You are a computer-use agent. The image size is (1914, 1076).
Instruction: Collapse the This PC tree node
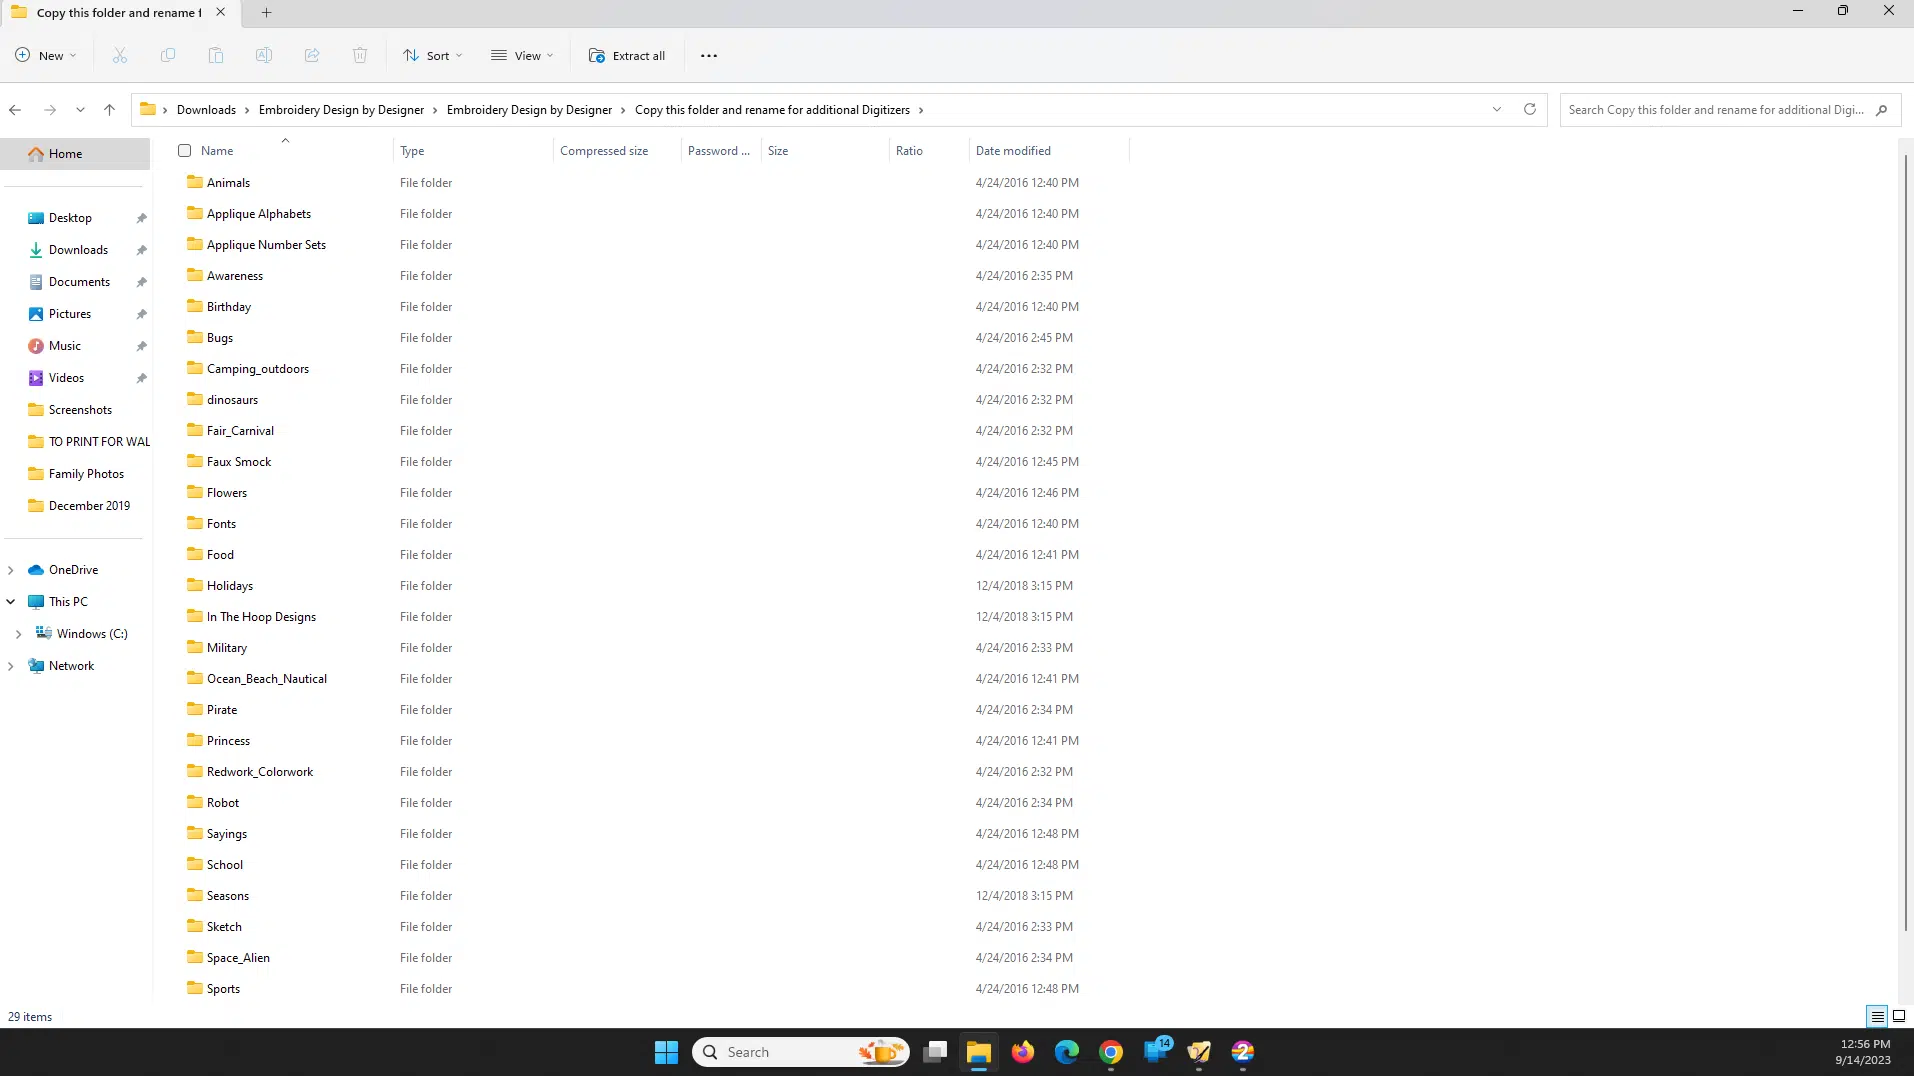click(11, 602)
